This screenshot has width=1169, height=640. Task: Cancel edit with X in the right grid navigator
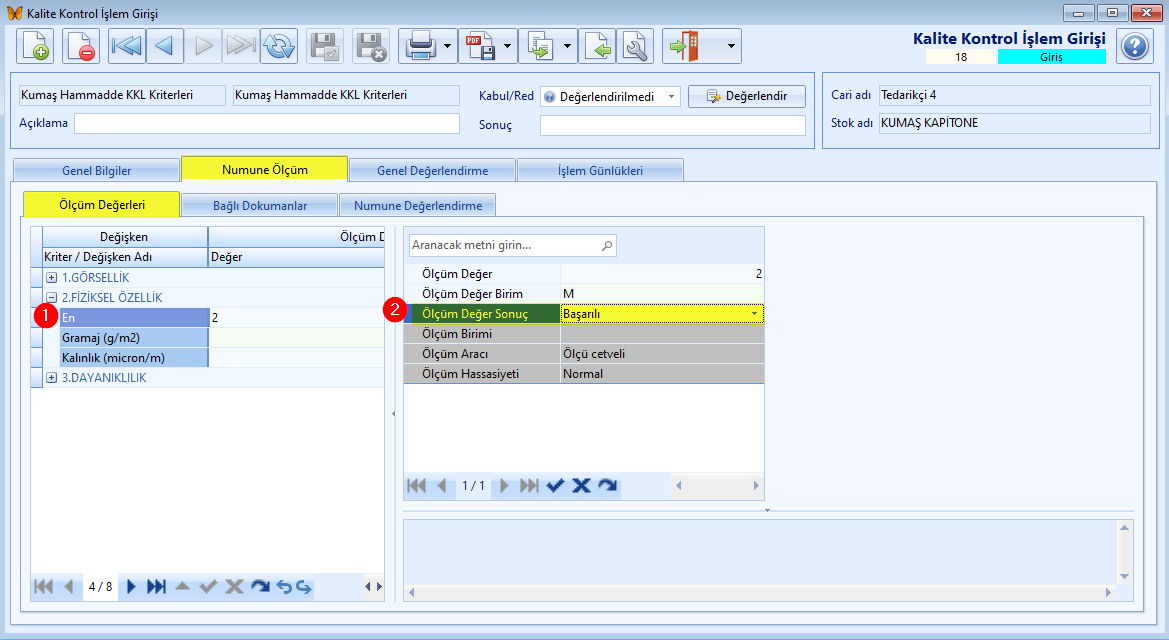coord(581,486)
